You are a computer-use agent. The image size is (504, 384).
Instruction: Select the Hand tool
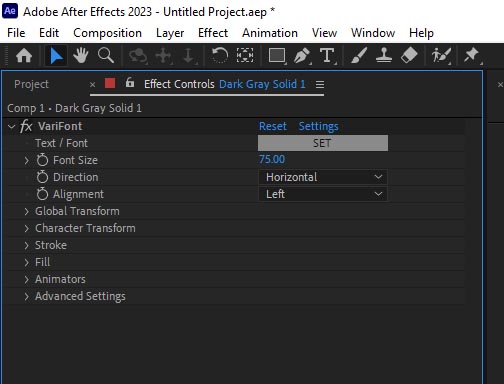[x=81, y=56]
